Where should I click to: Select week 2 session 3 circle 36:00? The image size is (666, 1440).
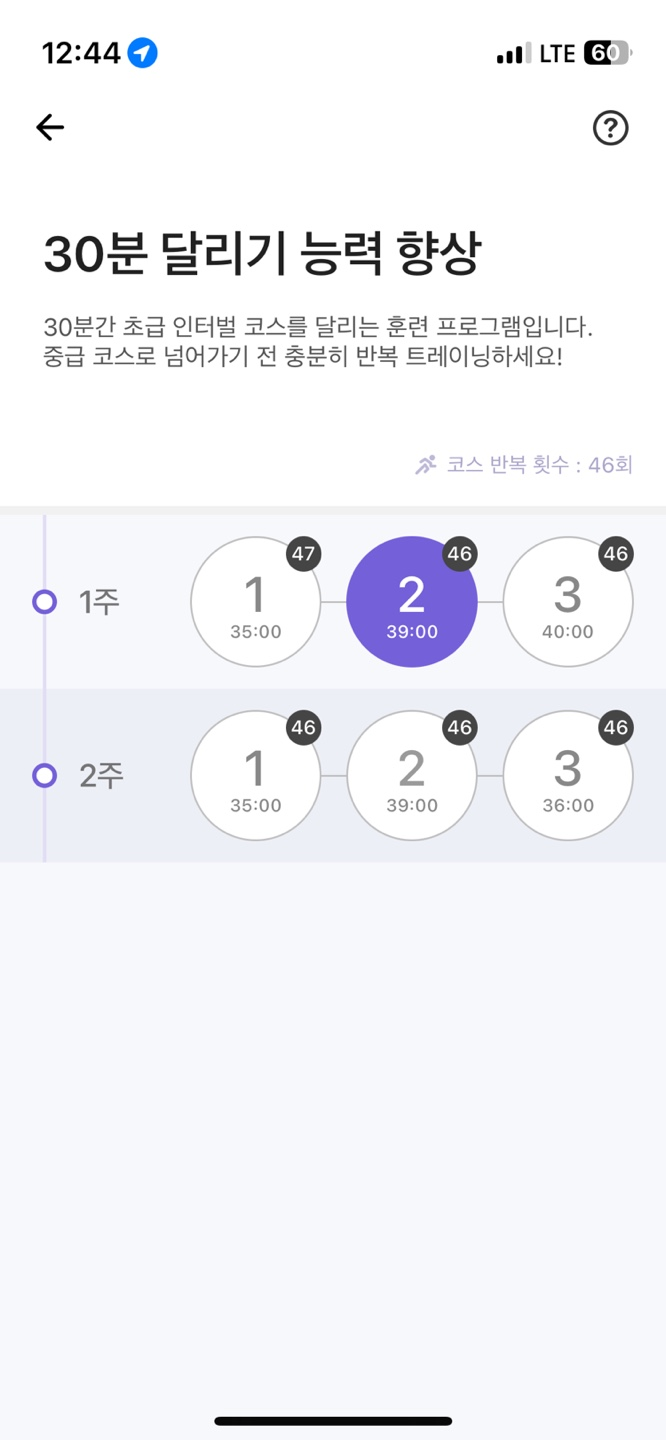[568, 776]
